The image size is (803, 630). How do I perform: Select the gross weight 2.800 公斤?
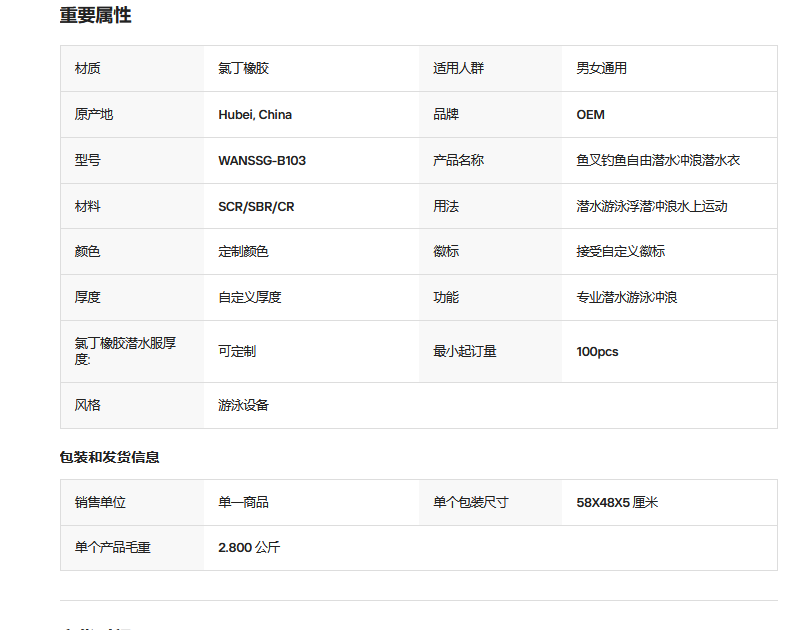coord(249,548)
